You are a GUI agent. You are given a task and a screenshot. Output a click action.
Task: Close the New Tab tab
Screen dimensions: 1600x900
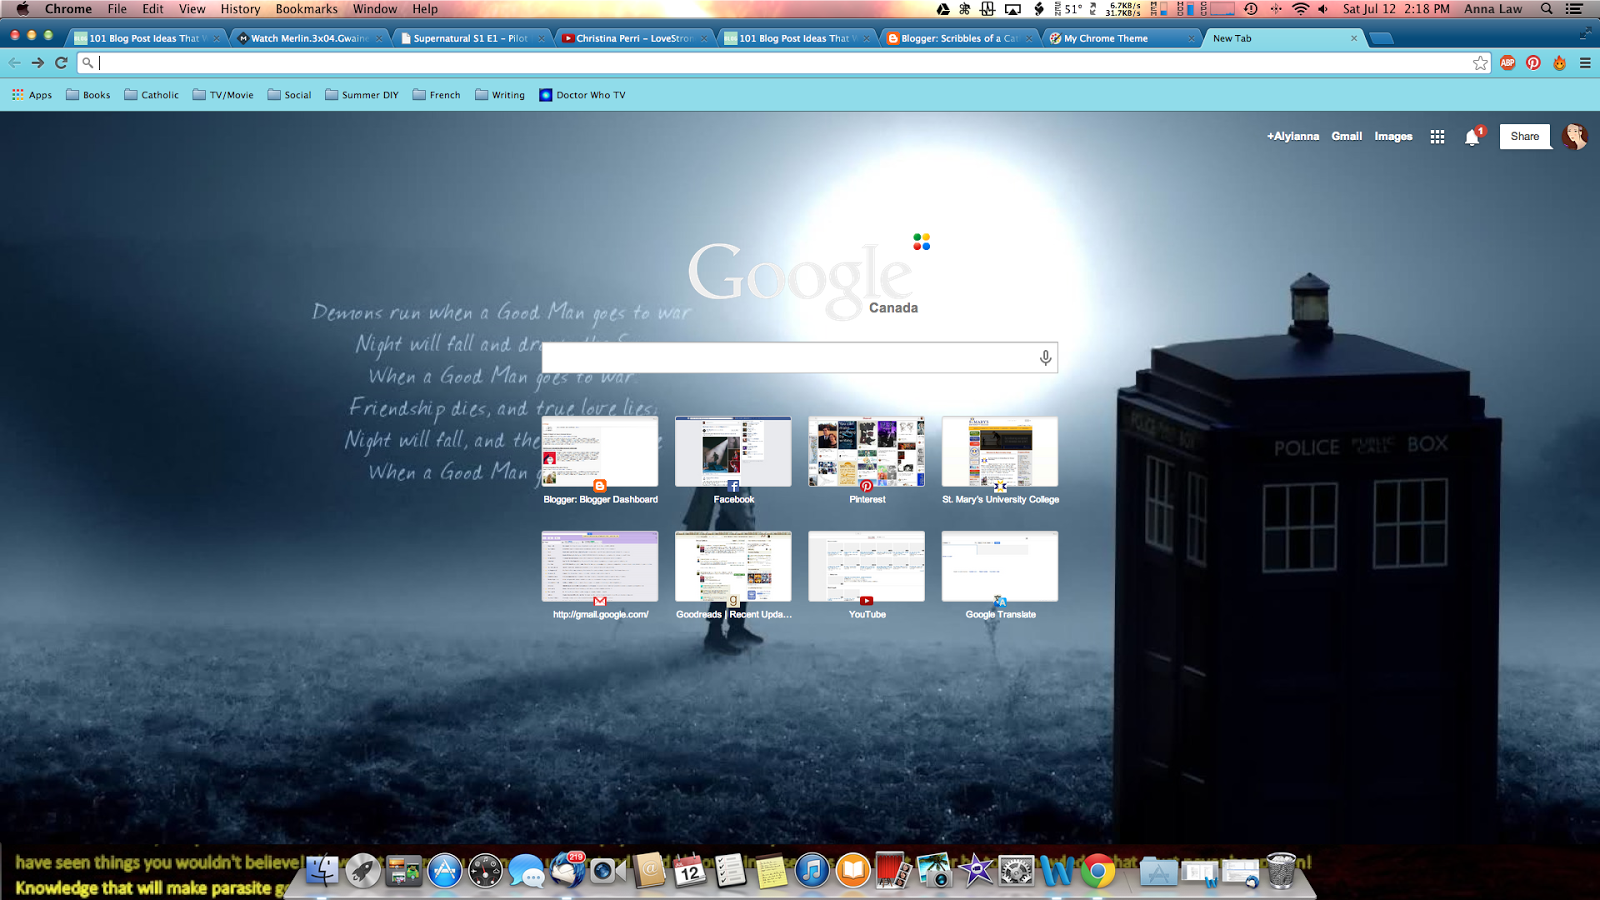click(1354, 38)
